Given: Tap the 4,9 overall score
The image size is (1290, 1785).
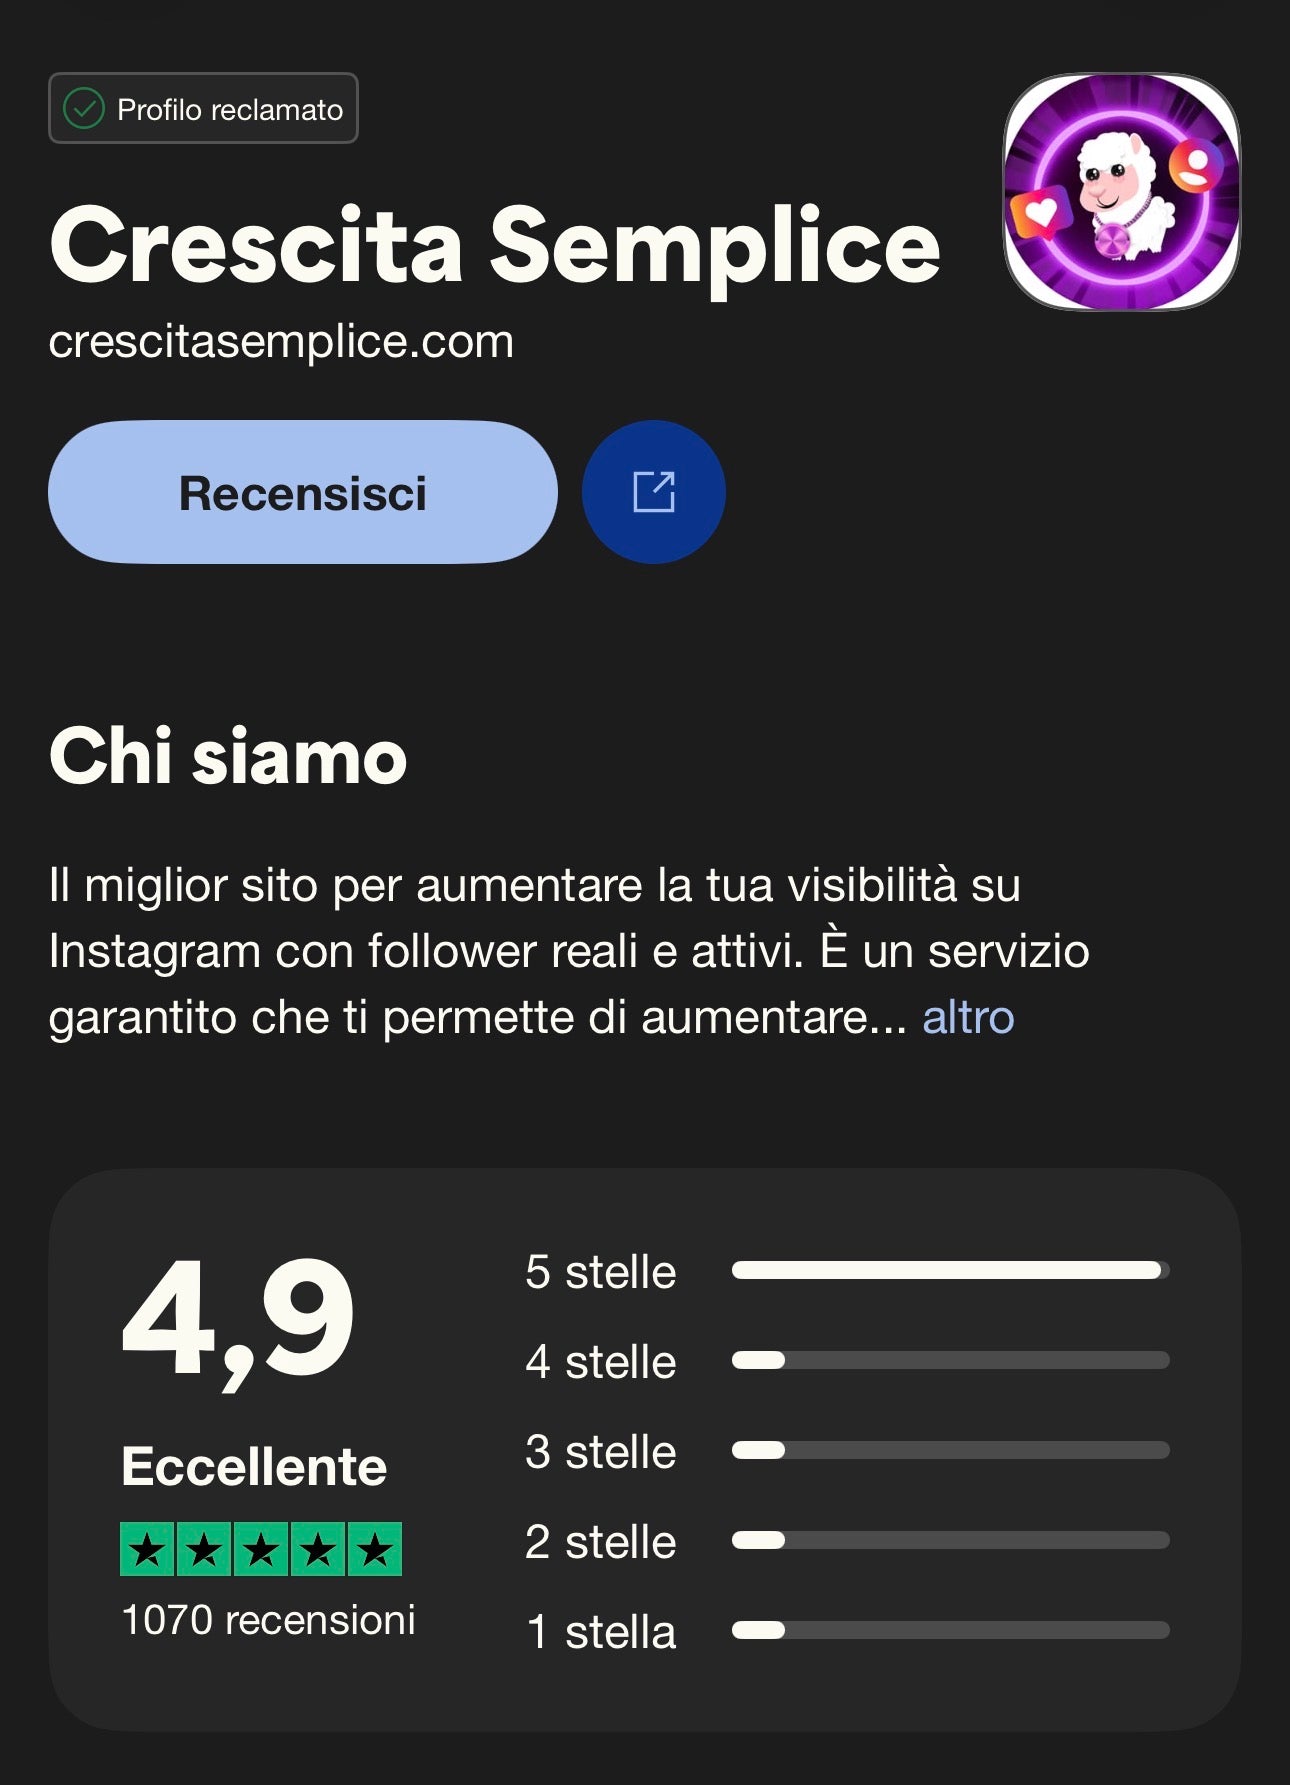Looking at the screenshot, I should 238,1318.
